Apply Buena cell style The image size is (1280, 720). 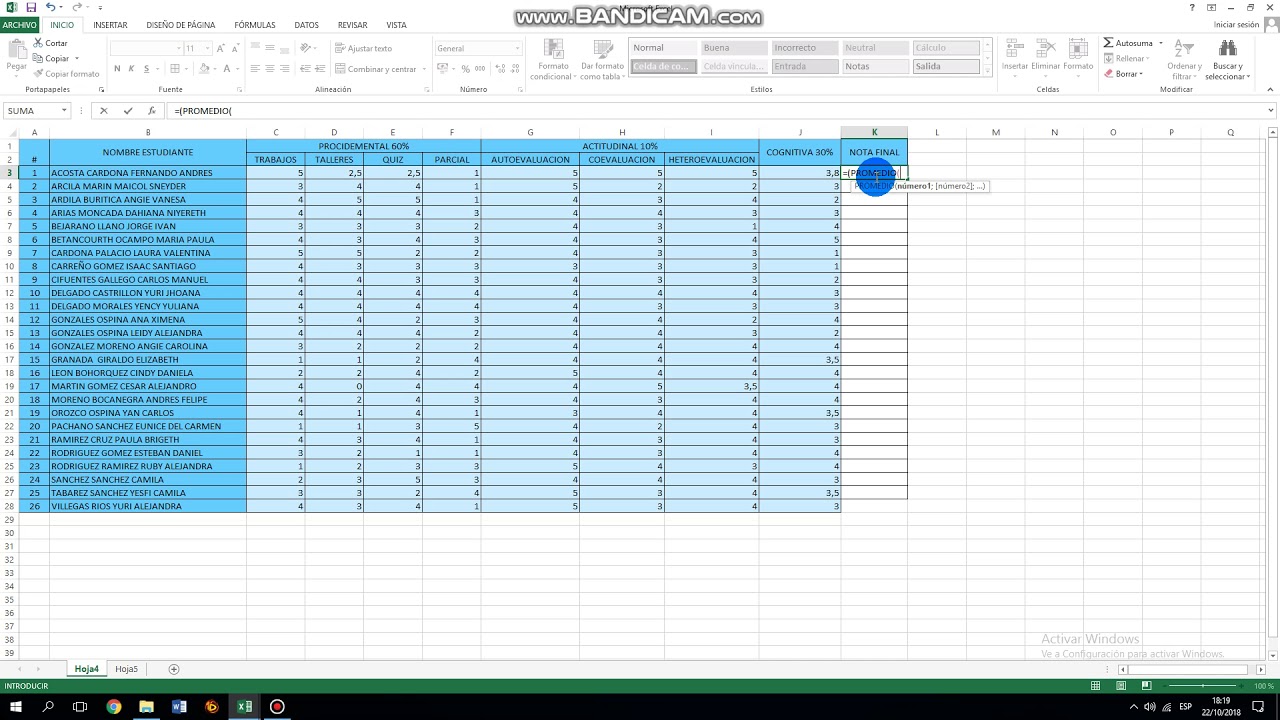point(734,48)
